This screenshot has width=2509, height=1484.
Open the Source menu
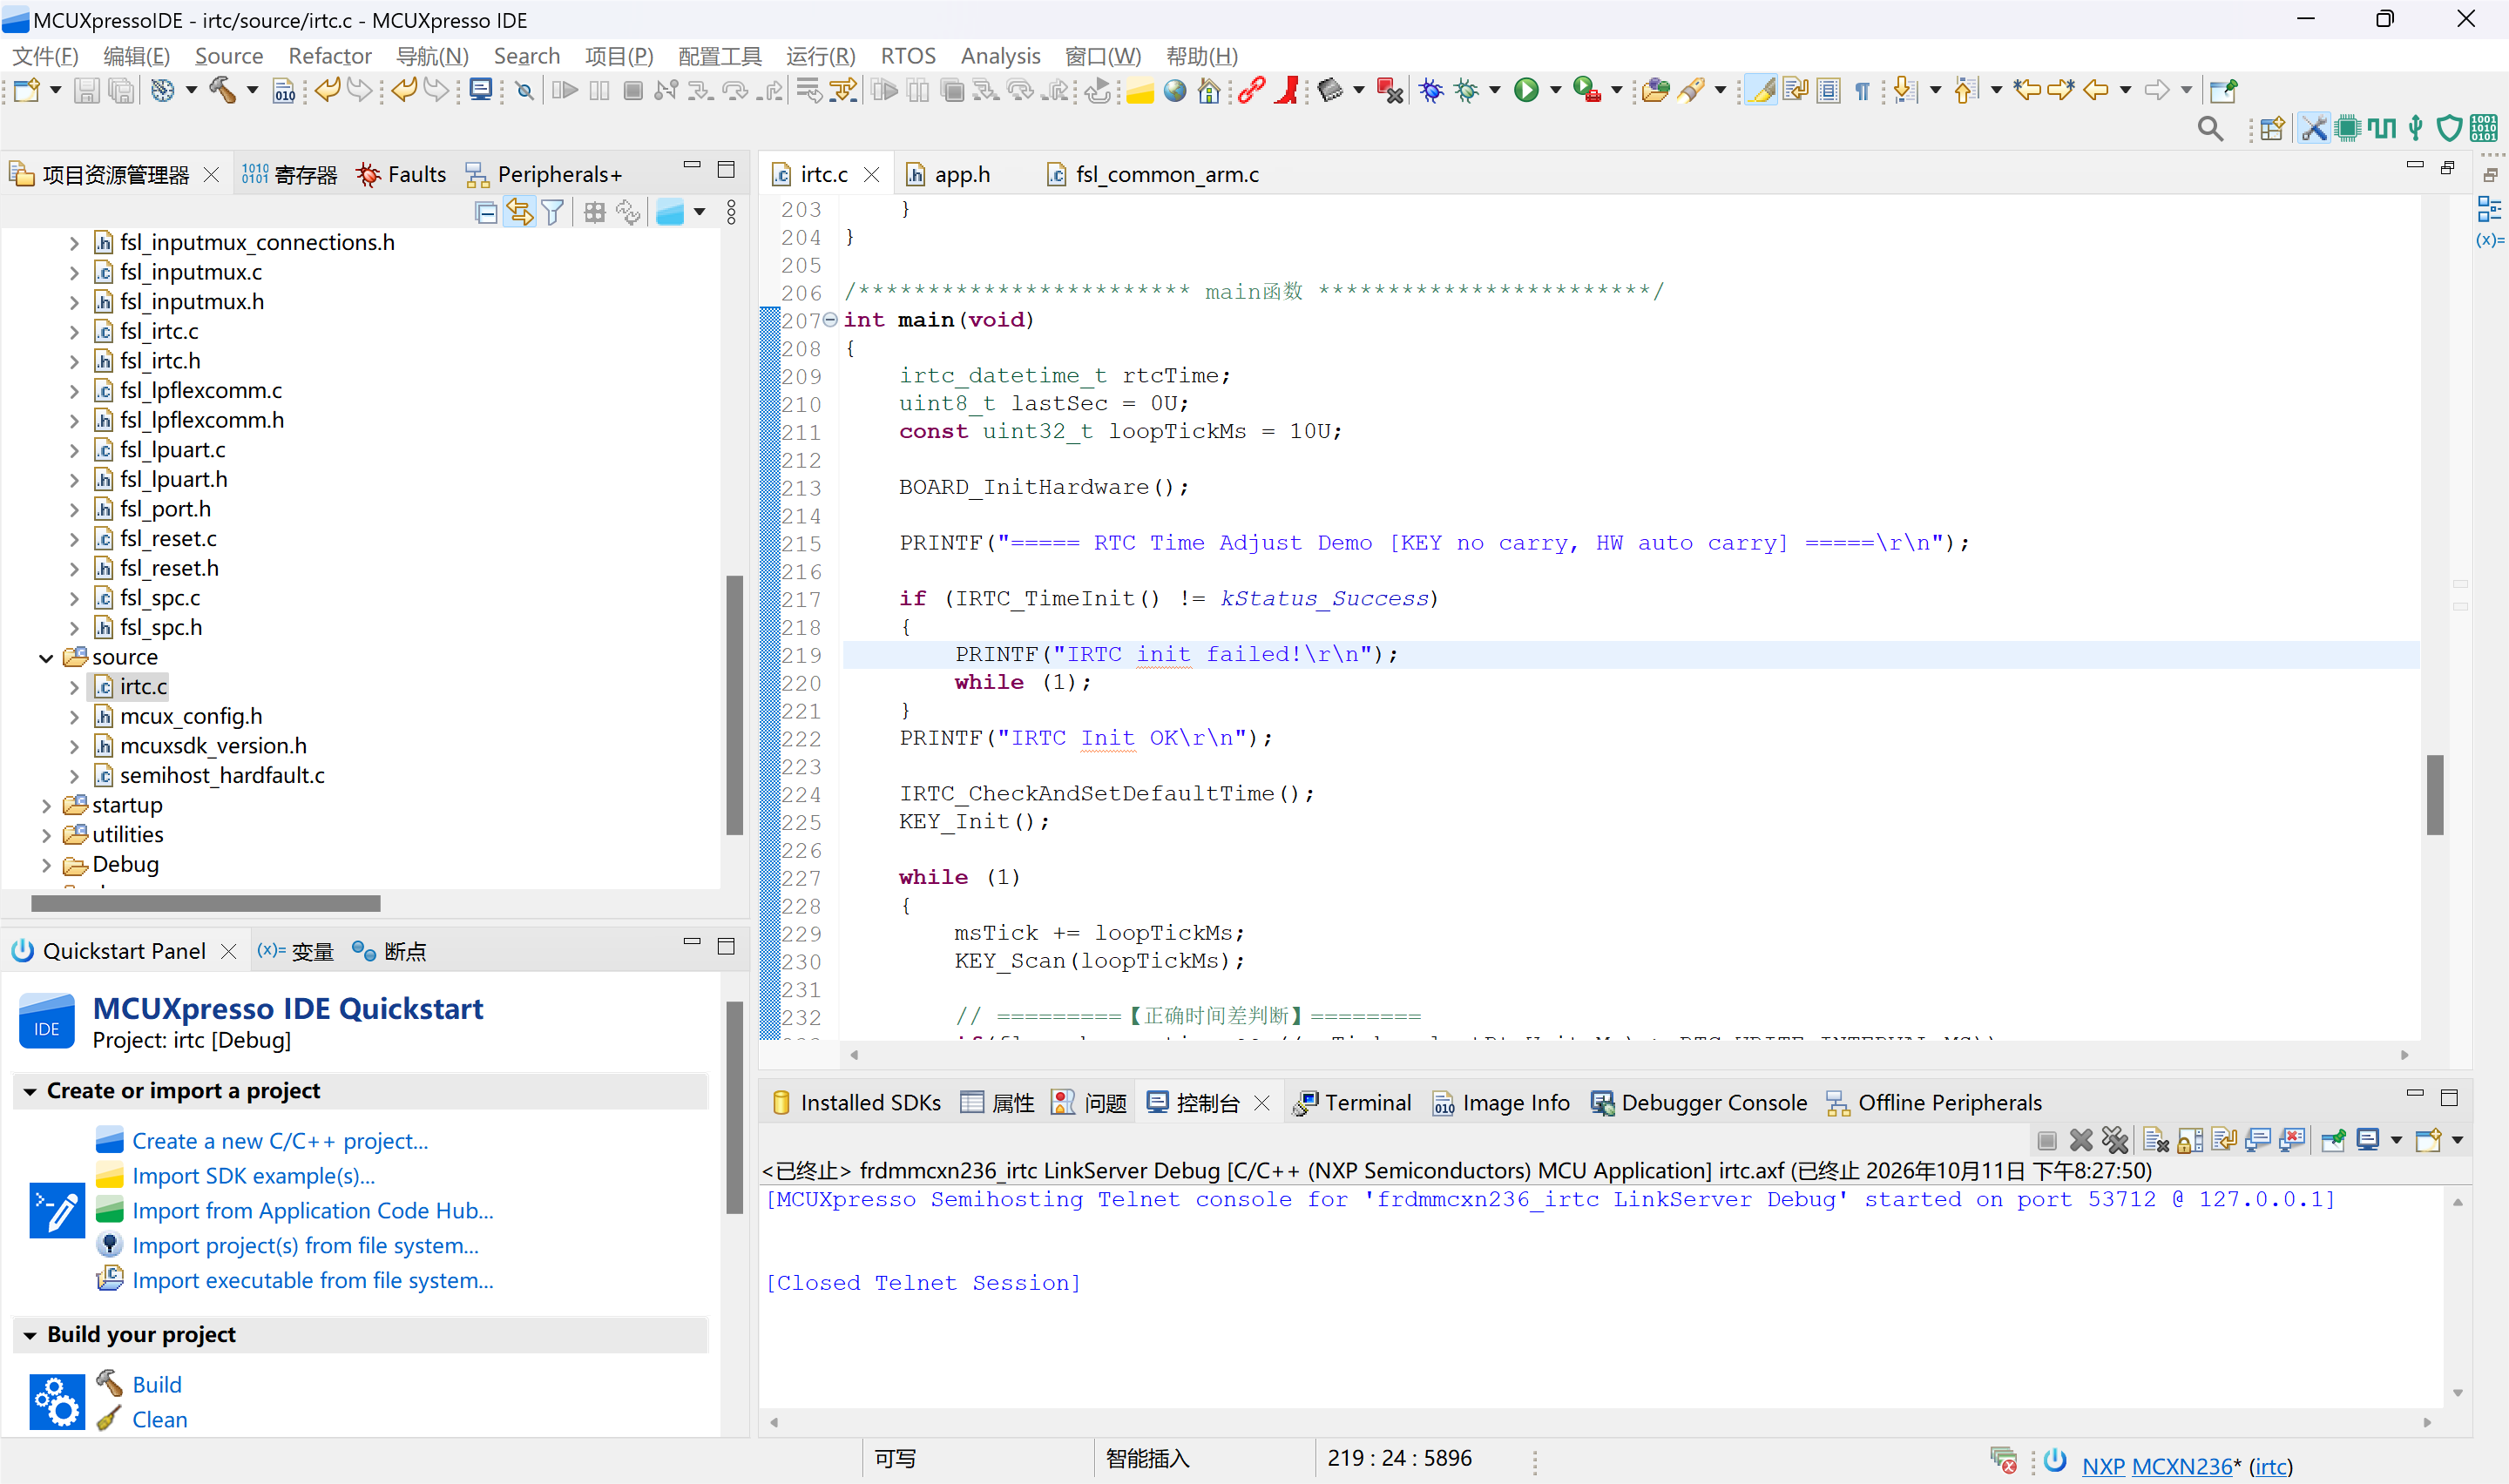click(x=229, y=56)
